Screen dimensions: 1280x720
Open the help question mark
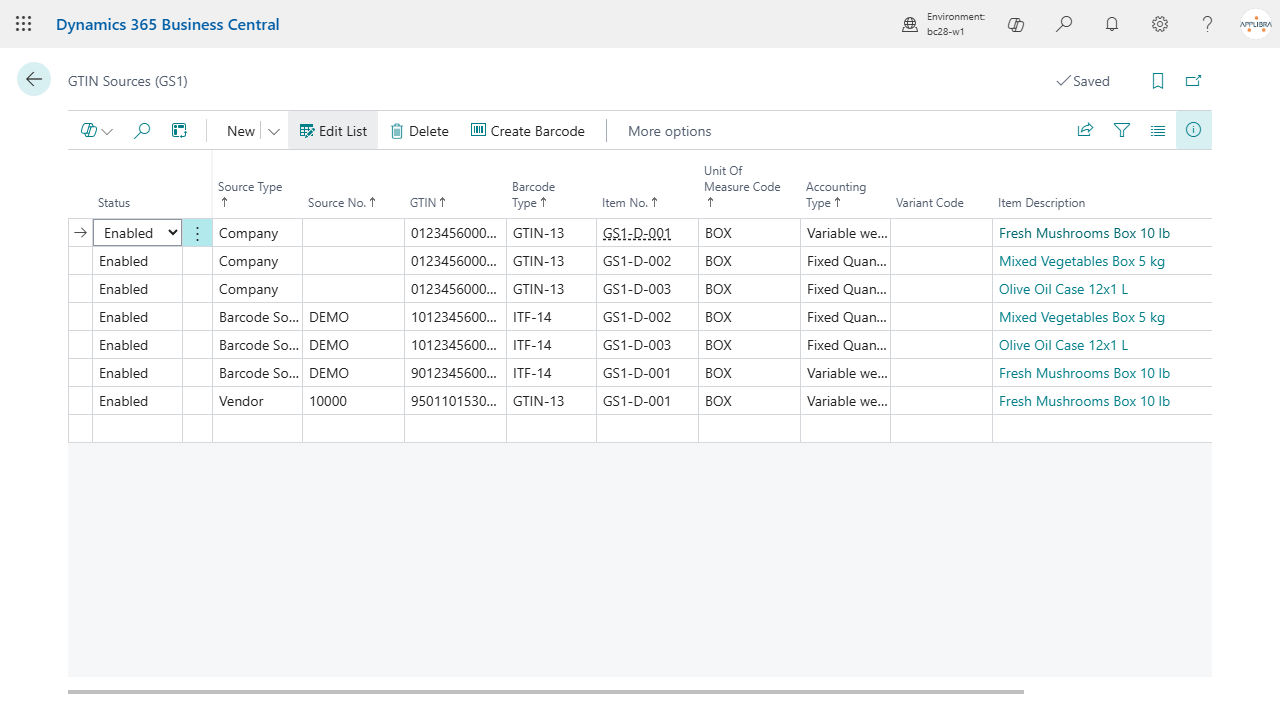[1208, 24]
